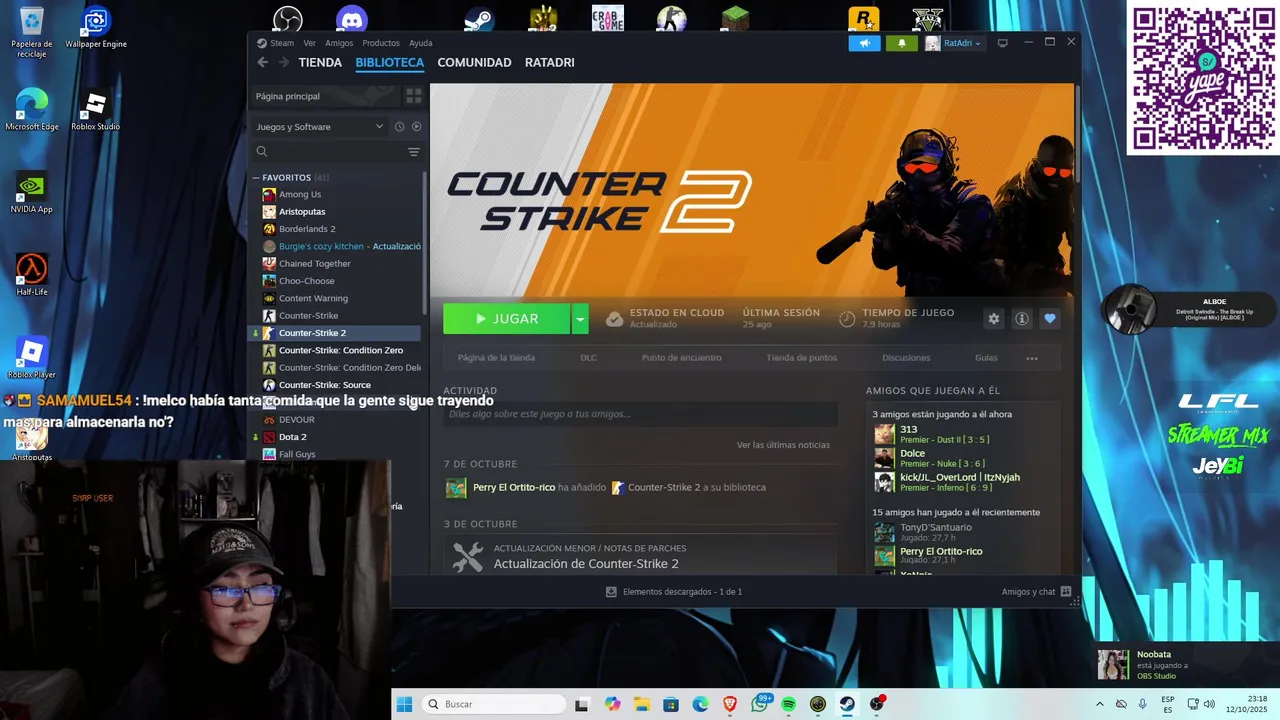Select Choo-Choose in the library

click(306, 281)
